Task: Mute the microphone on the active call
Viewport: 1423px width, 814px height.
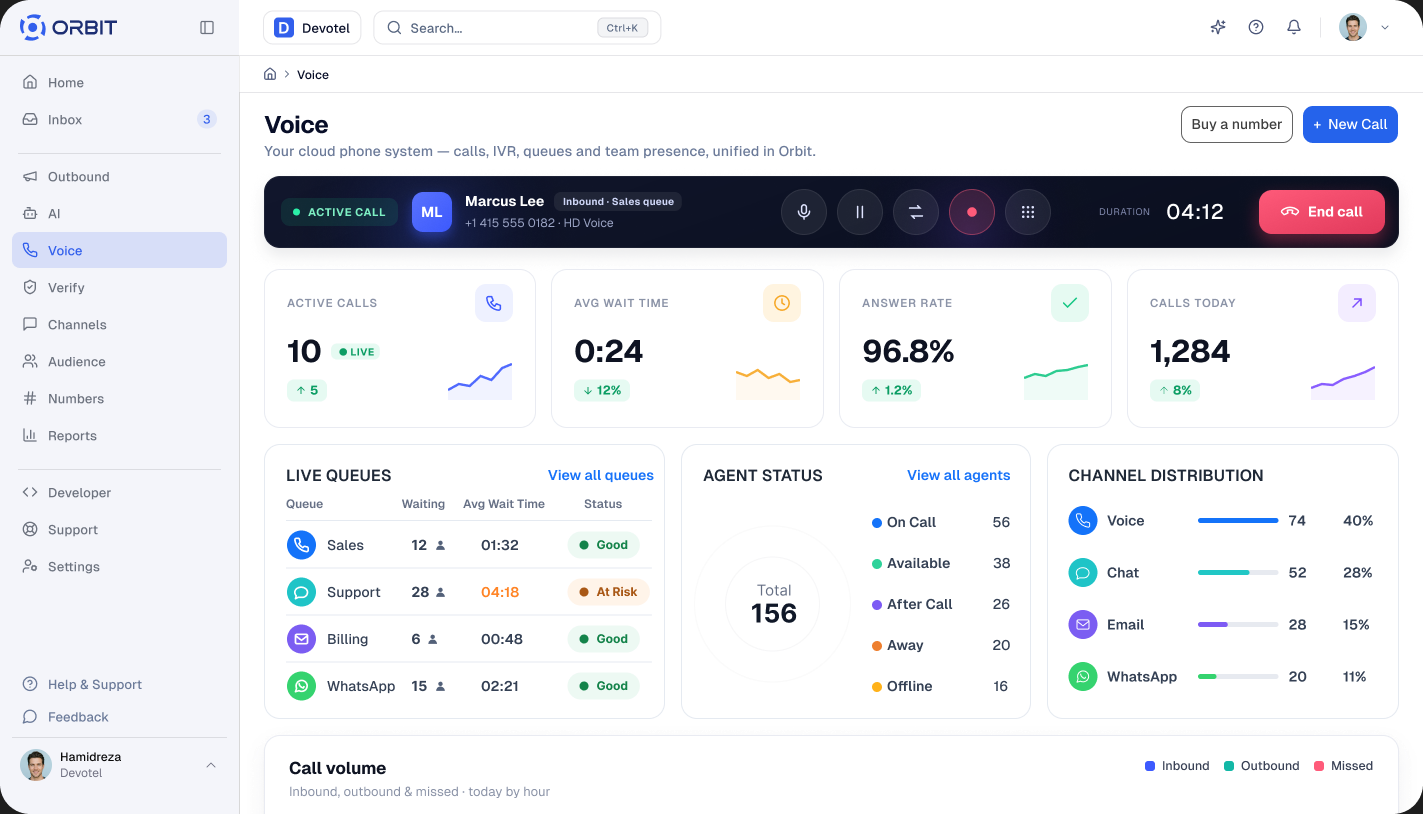Action: click(x=804, y=212)
